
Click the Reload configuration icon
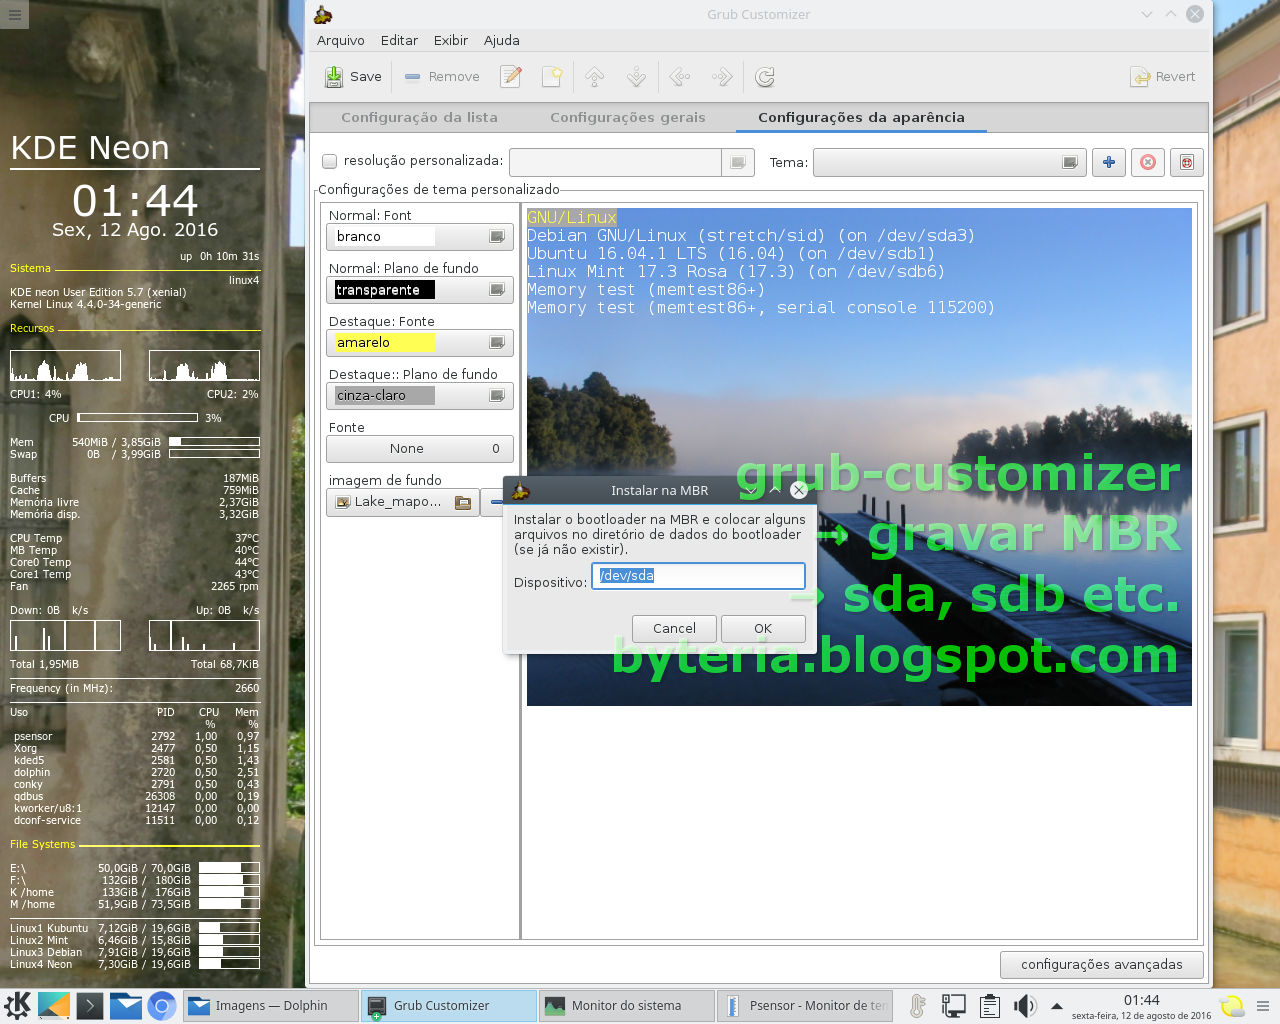(x=763, y=76)
